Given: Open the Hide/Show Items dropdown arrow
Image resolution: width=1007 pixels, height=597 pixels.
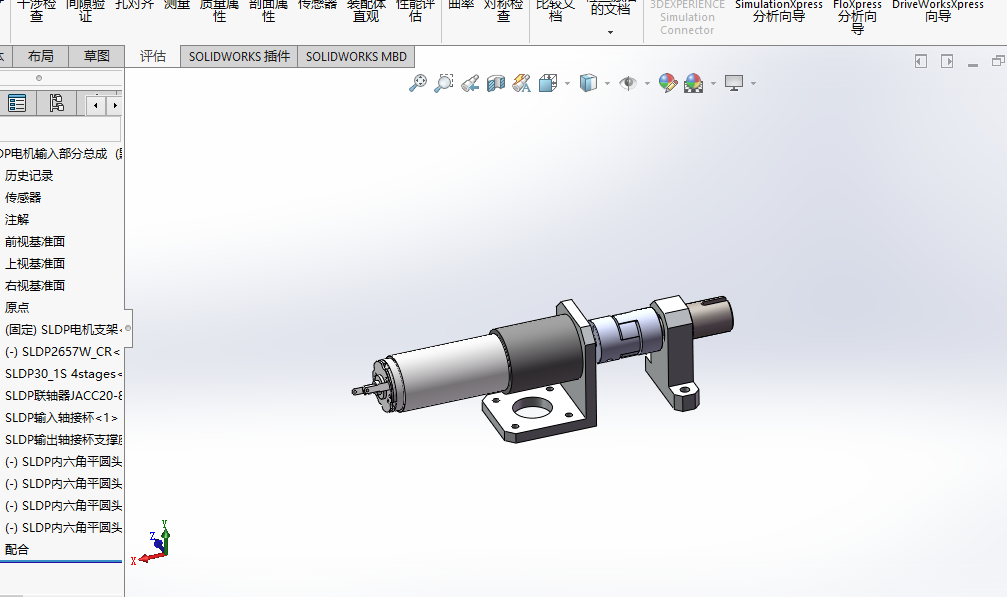Looking at the screenshot, I should 647,83.
